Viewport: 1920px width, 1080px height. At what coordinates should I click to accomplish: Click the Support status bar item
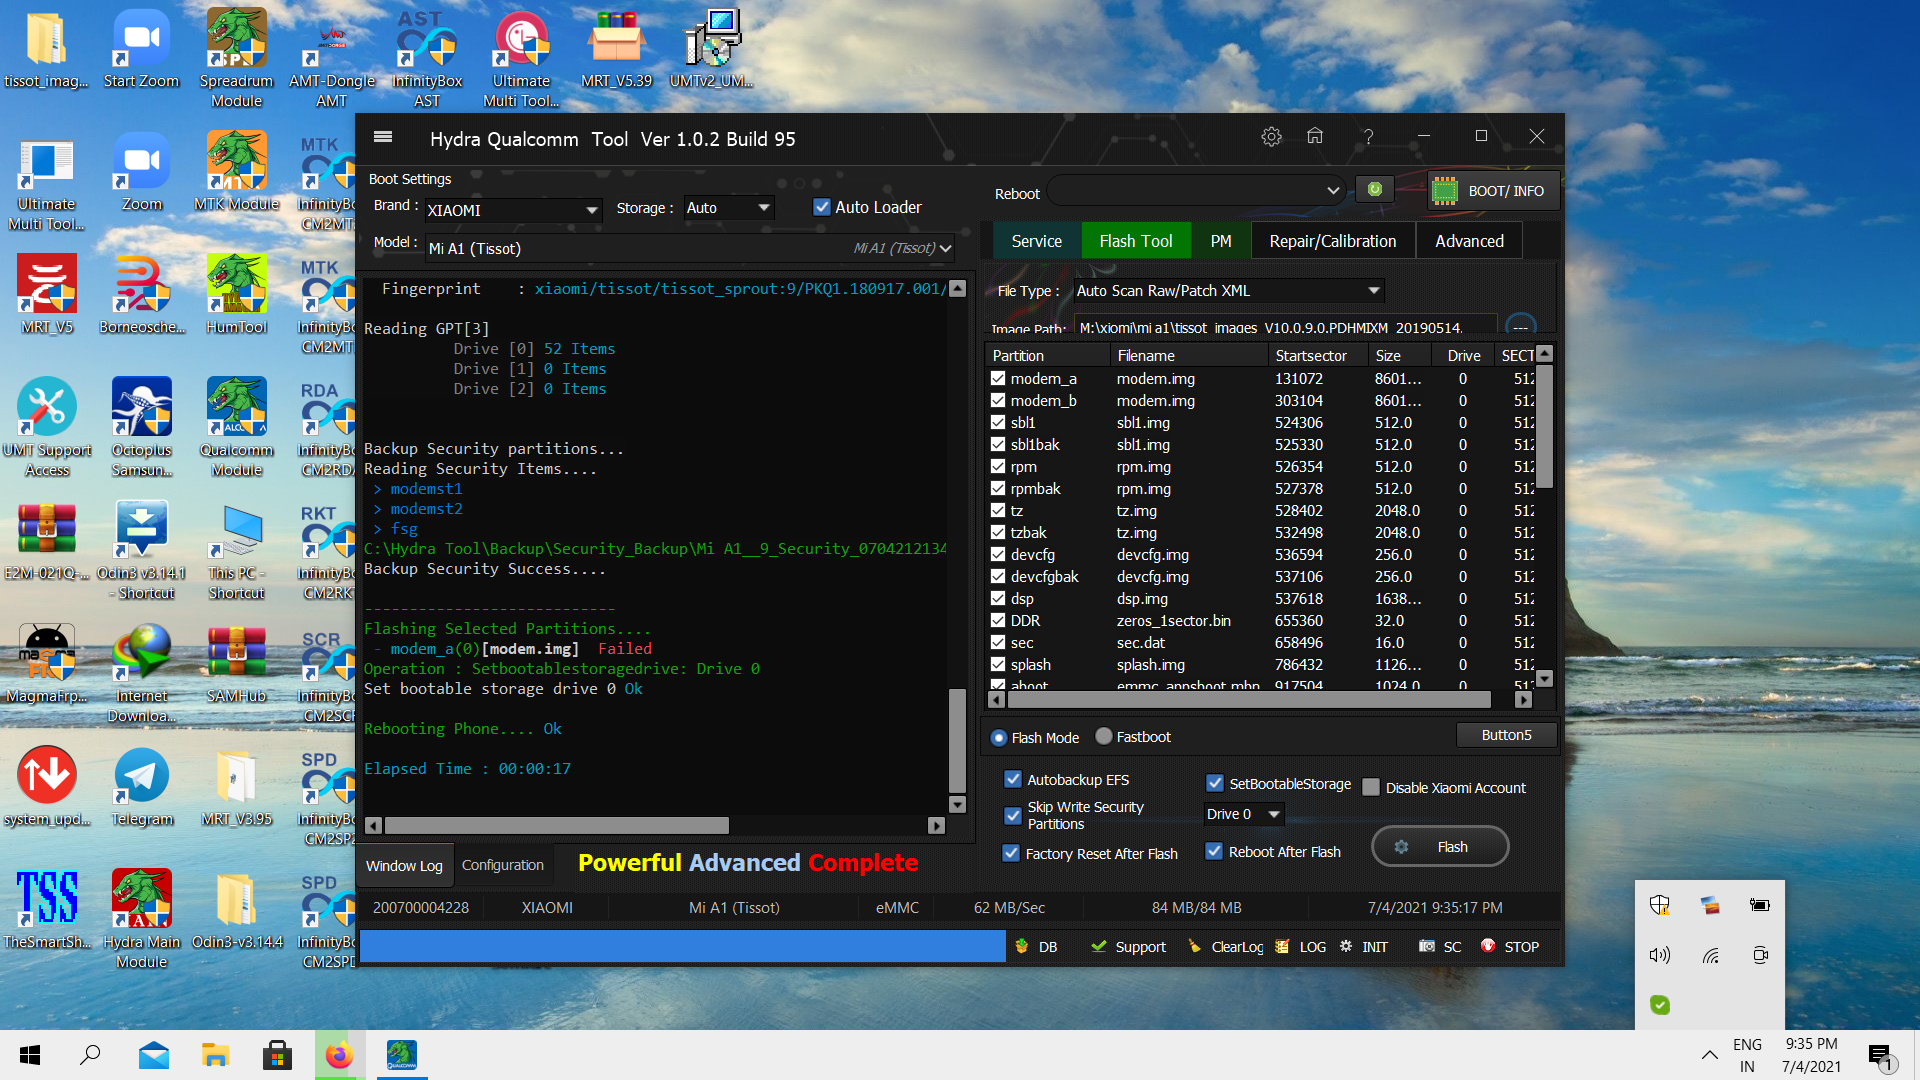pos(1129,946)
